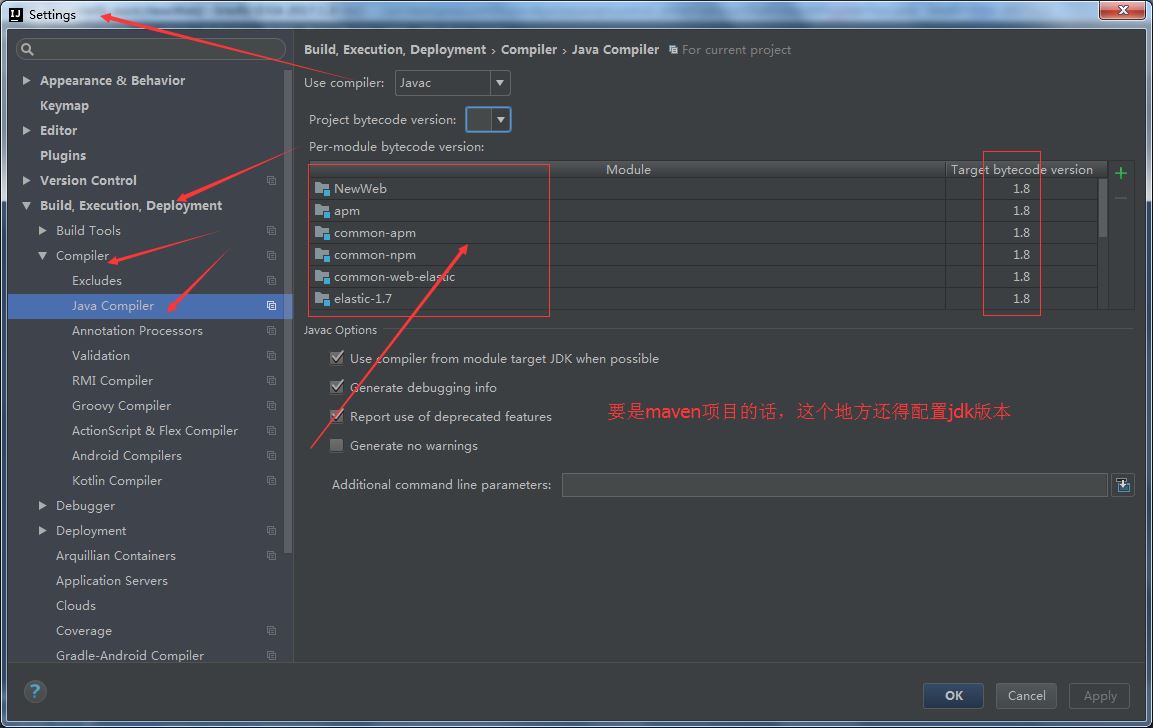Click the green plus add module icon
1153x728 pixels.
(1121, 173)
